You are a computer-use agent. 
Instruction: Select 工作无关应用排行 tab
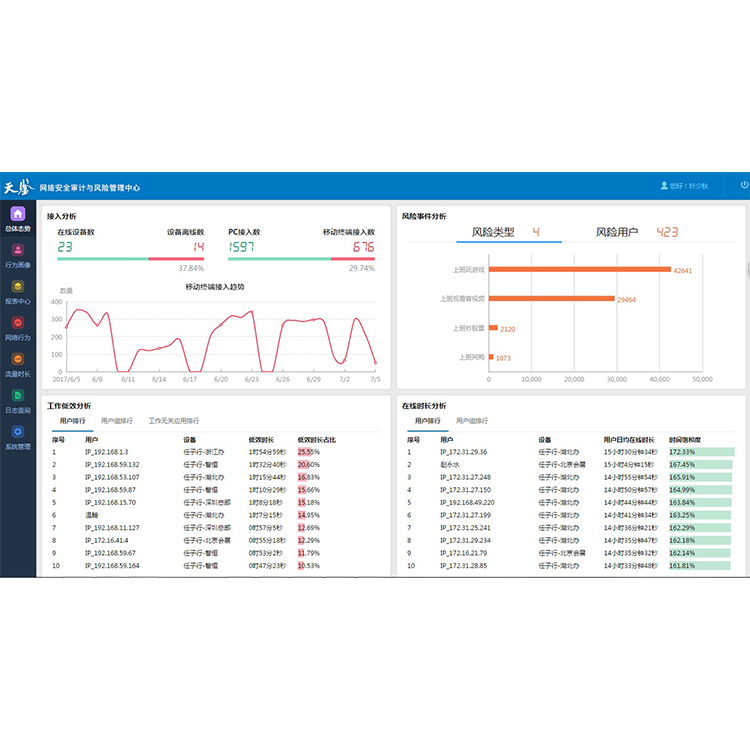[x=174, y=421]
